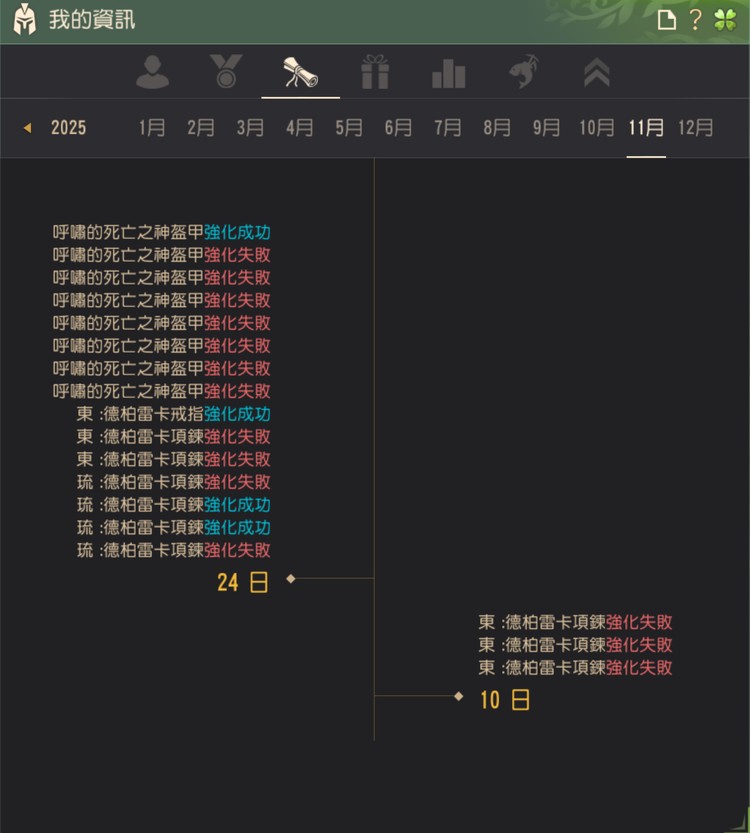Viewport: 750px width, 833px height.
Task: Select the scroll journal tab icon
Action: tap(300, 72)
